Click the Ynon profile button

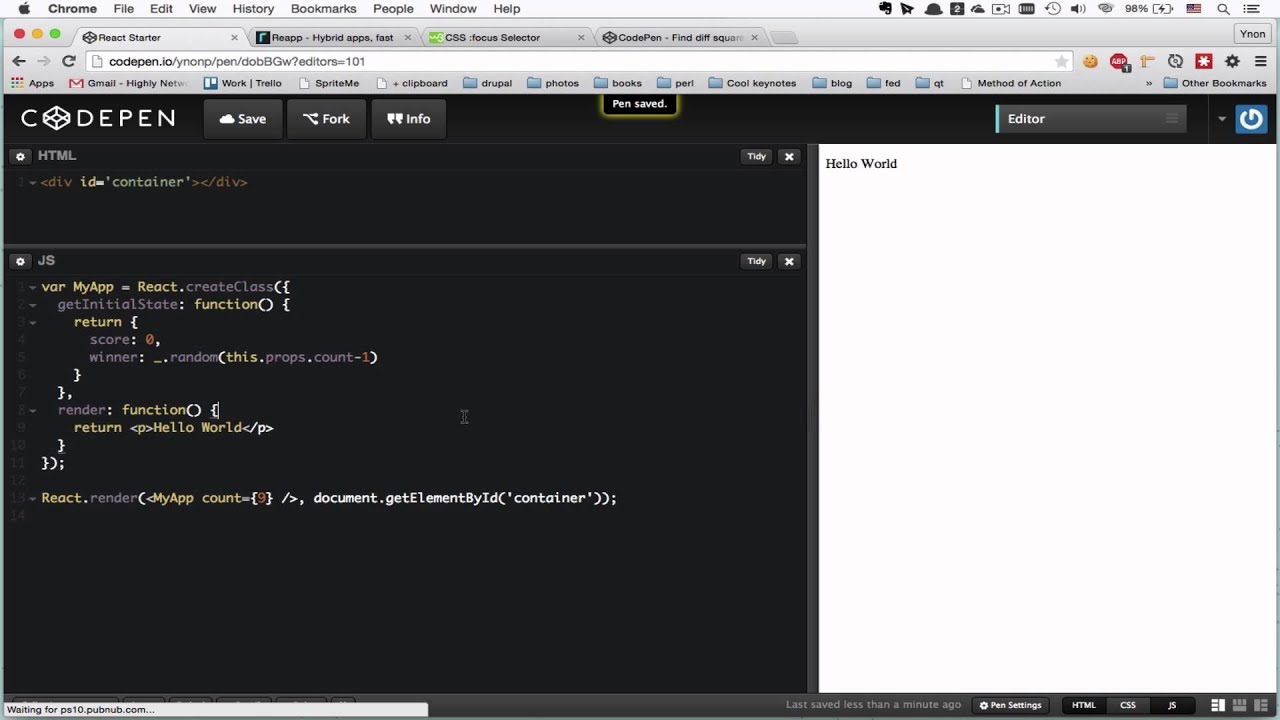point(1253,34)
